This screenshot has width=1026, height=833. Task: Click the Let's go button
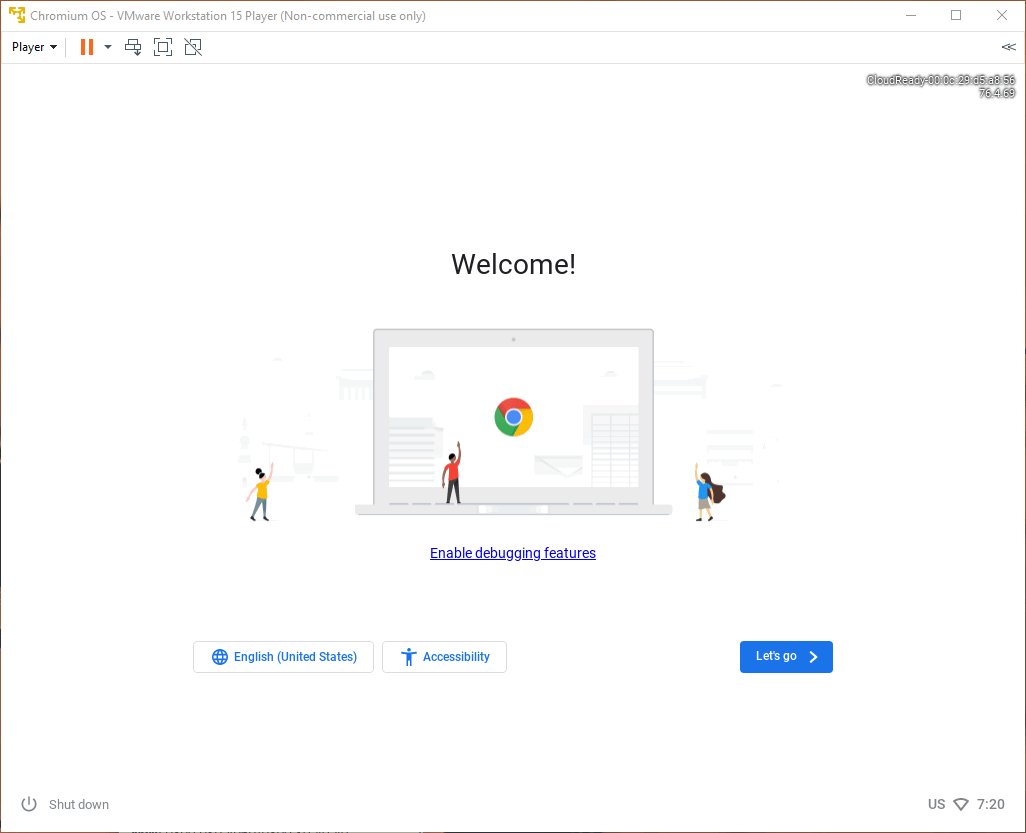coord(786,657)
